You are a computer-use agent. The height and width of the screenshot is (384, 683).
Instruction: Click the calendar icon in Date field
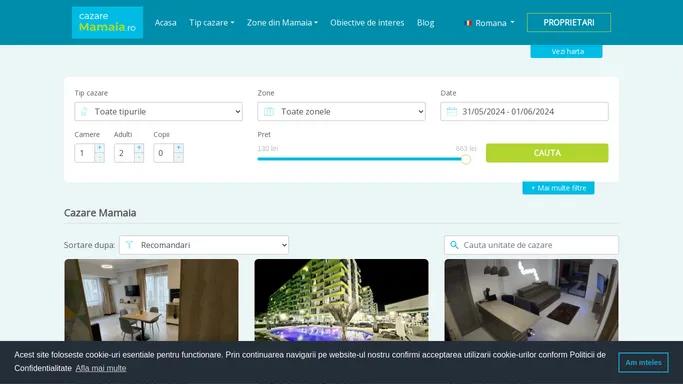(x=452, y=111)
